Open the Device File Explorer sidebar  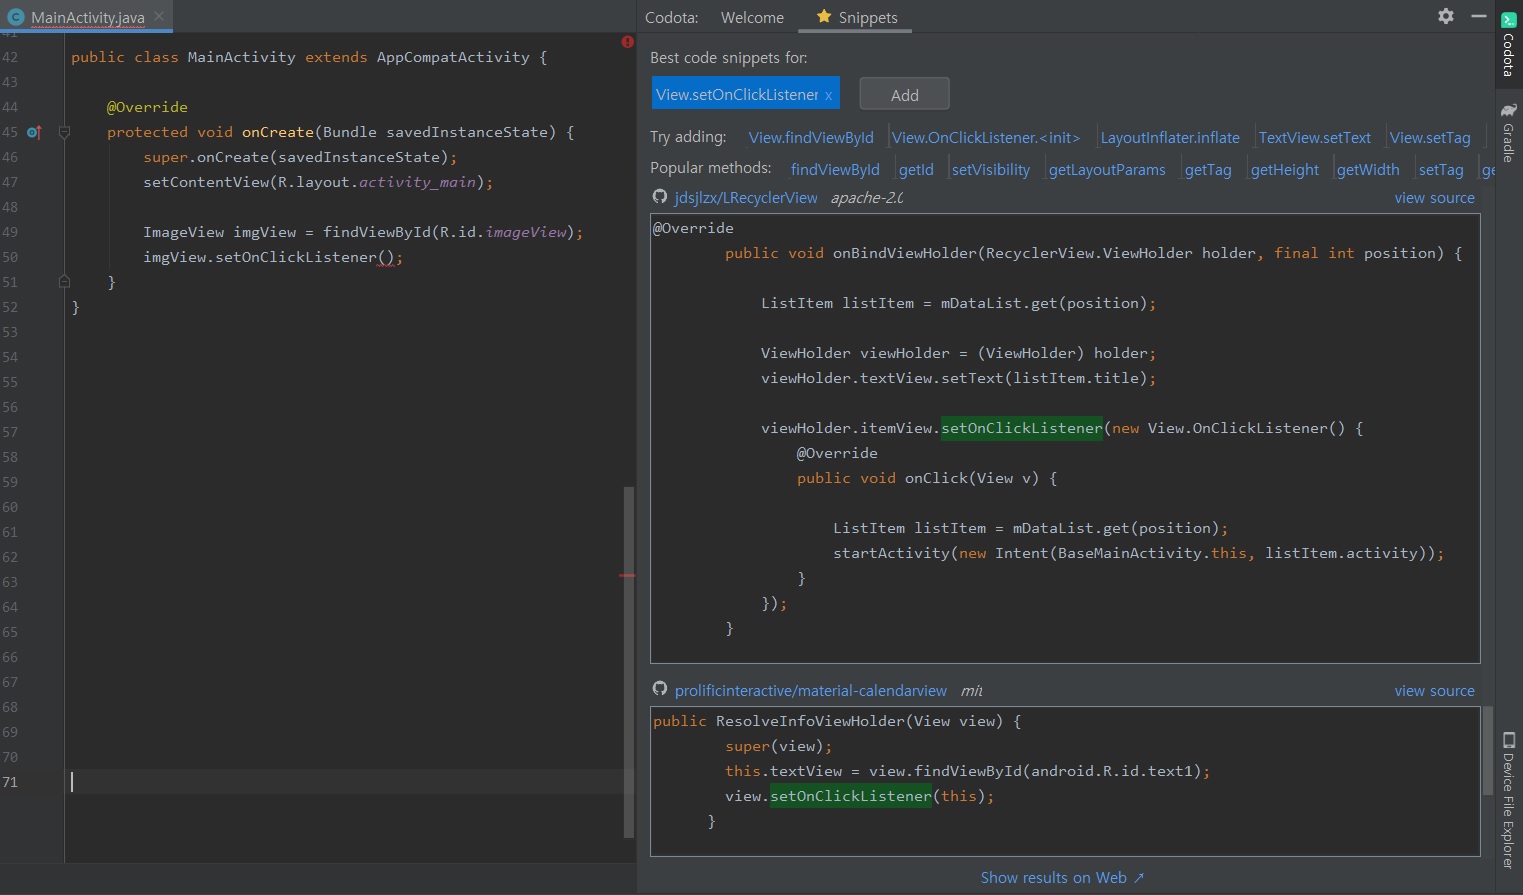(x=1509, y=800)
